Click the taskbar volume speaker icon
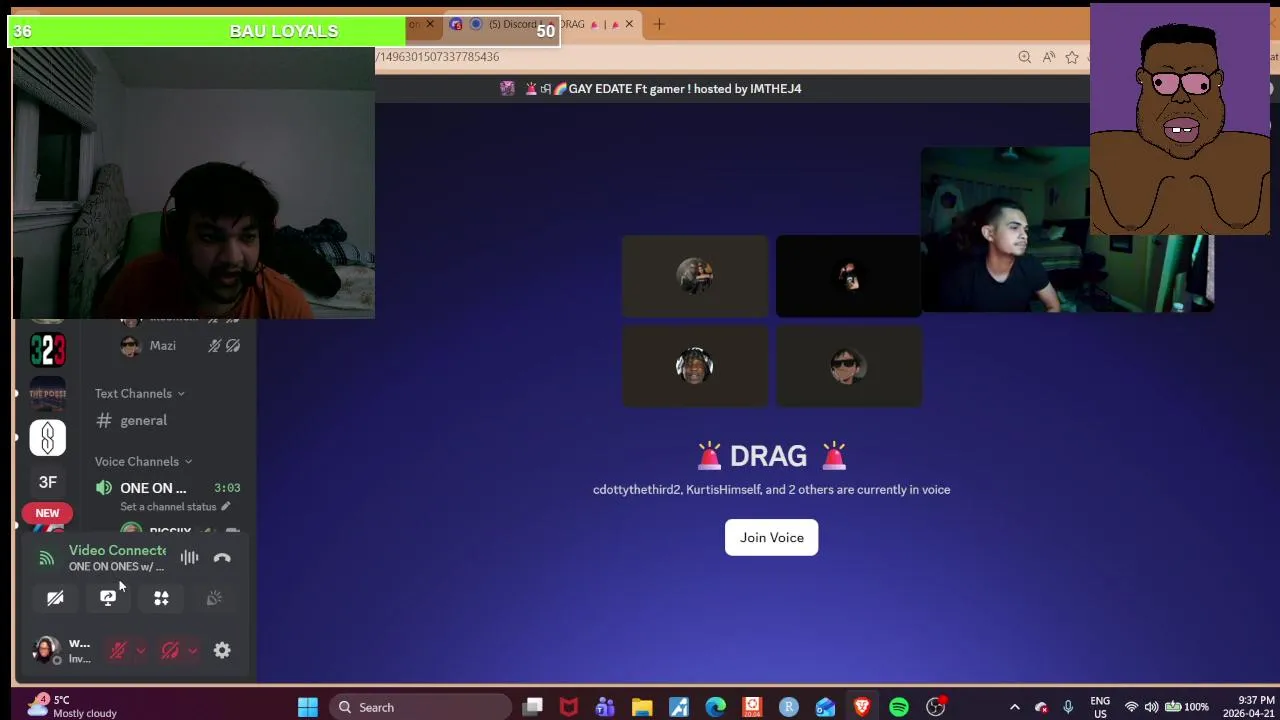Image resolution: width=1280 pixels, height=720 pixels. pyautogui.click(x=1151, y=707)
